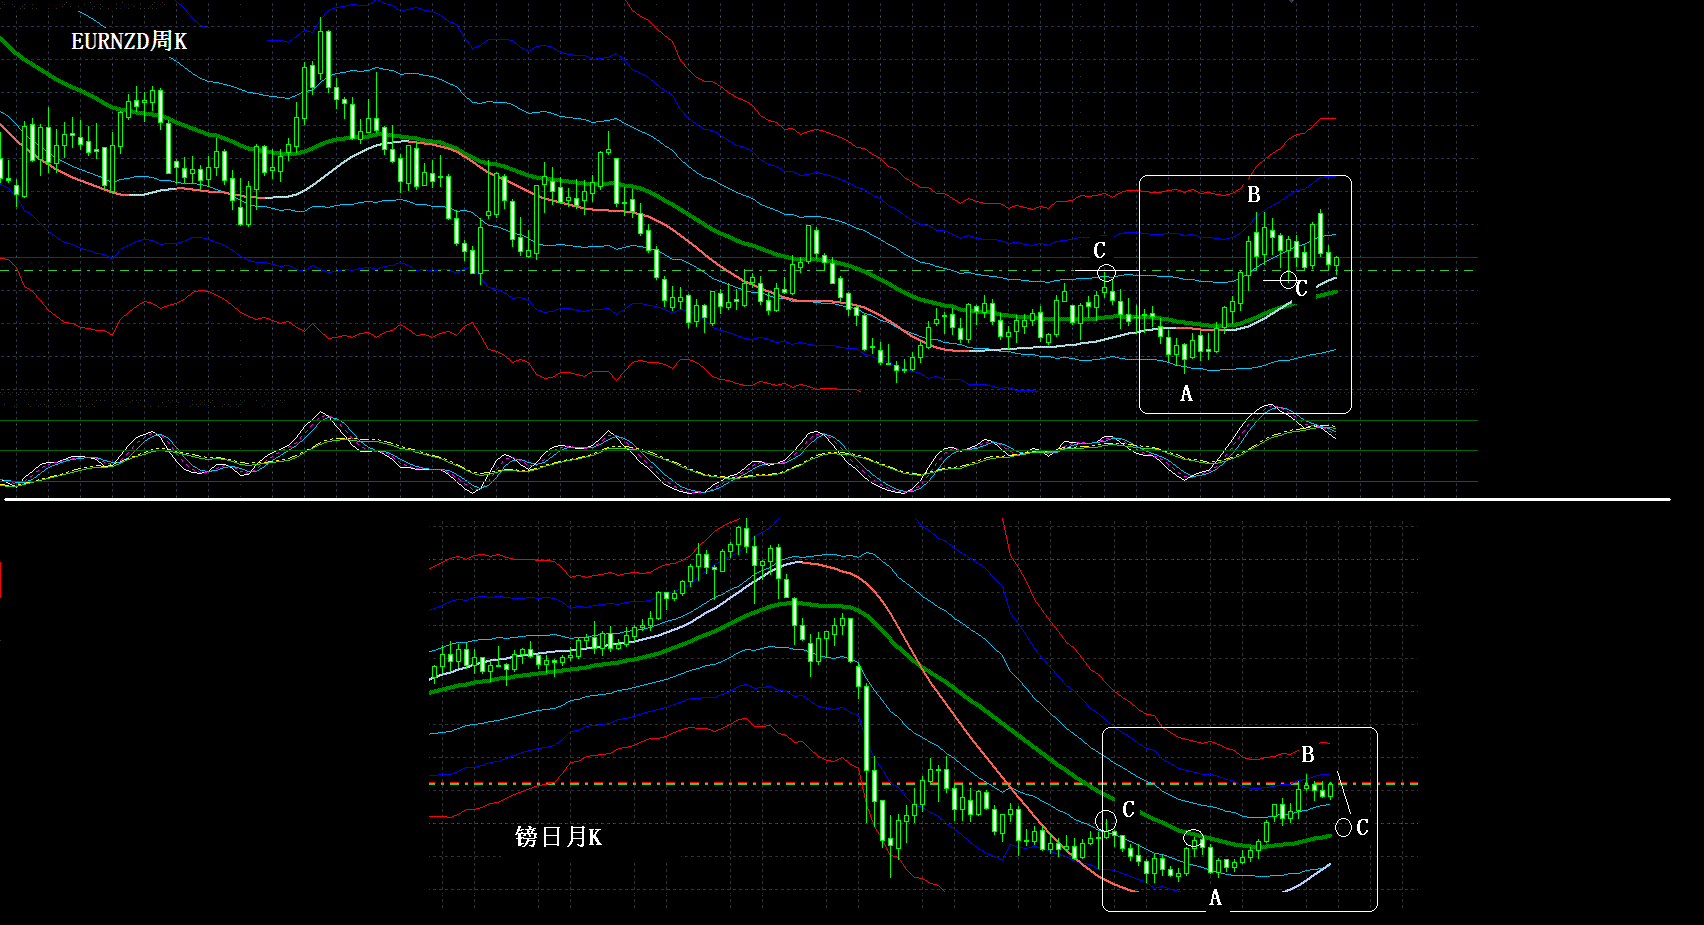Select the EURNZD周K chart title label
The width and height of the screenshot is (1704, 925).
(x=129, y=41)
